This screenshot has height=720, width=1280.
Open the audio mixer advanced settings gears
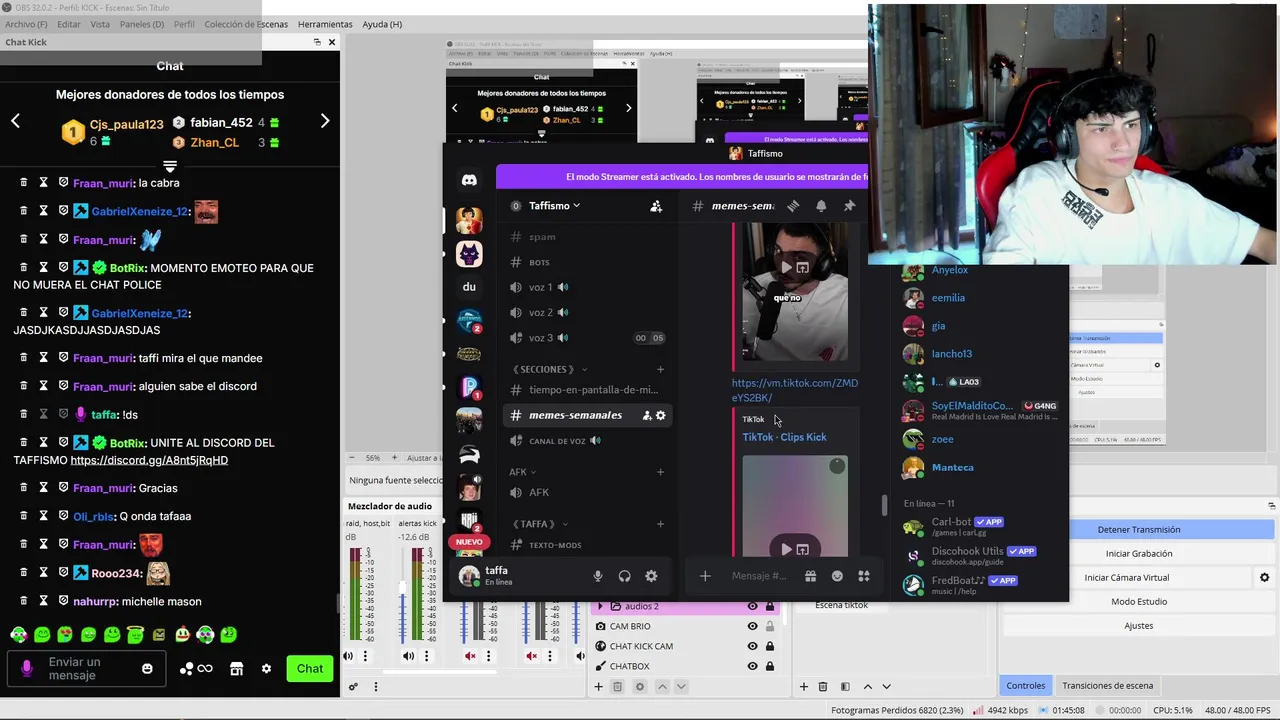click(x=353, y=687)
